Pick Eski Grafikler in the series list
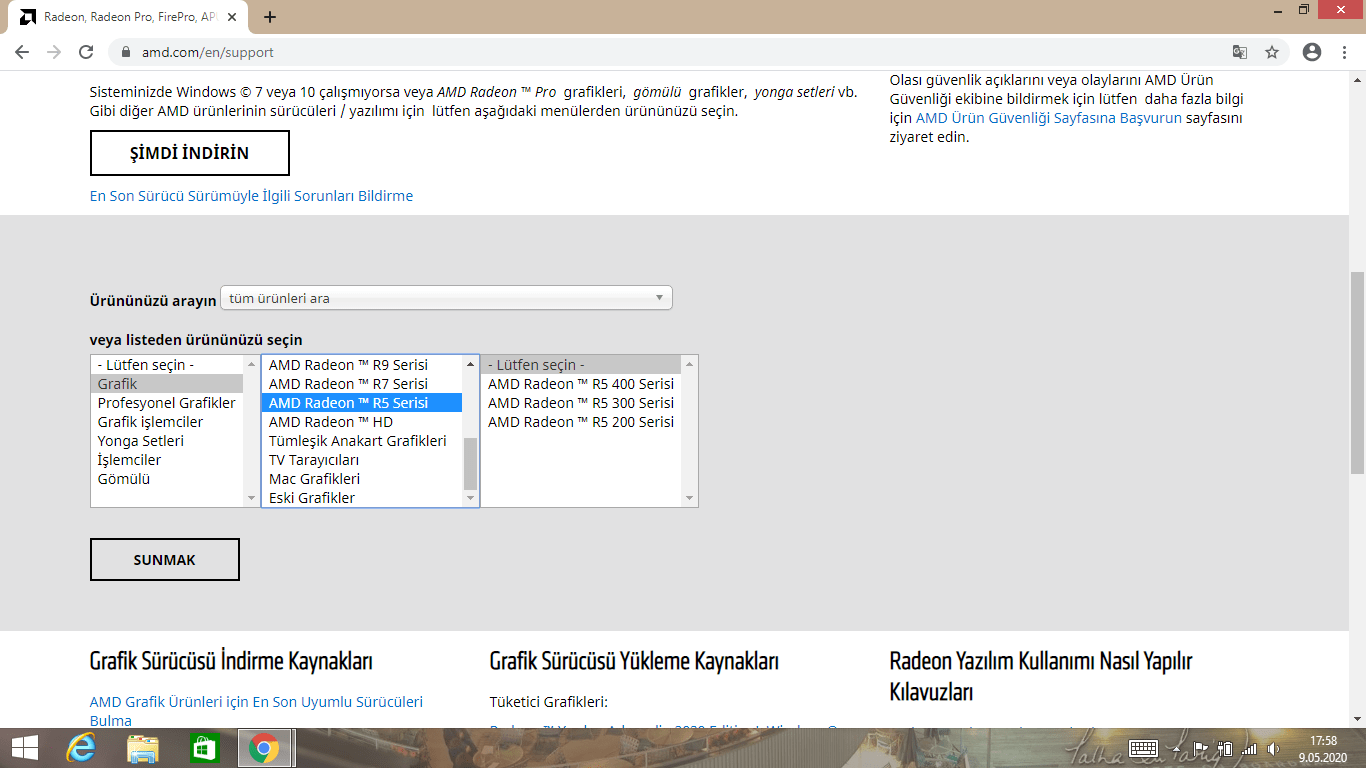1366x768 pixels. (362, 498)
